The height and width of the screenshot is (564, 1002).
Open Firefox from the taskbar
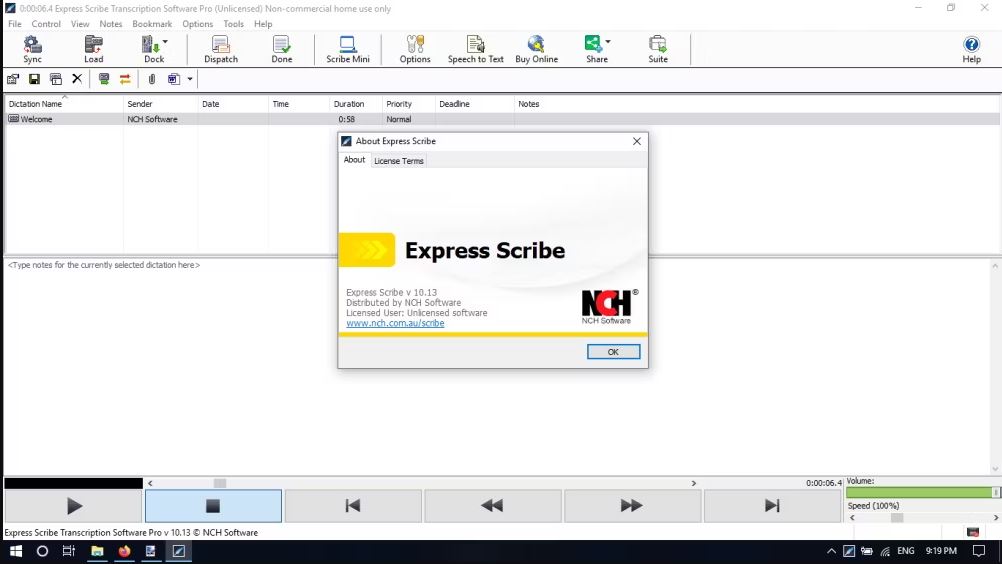[124, 551]
